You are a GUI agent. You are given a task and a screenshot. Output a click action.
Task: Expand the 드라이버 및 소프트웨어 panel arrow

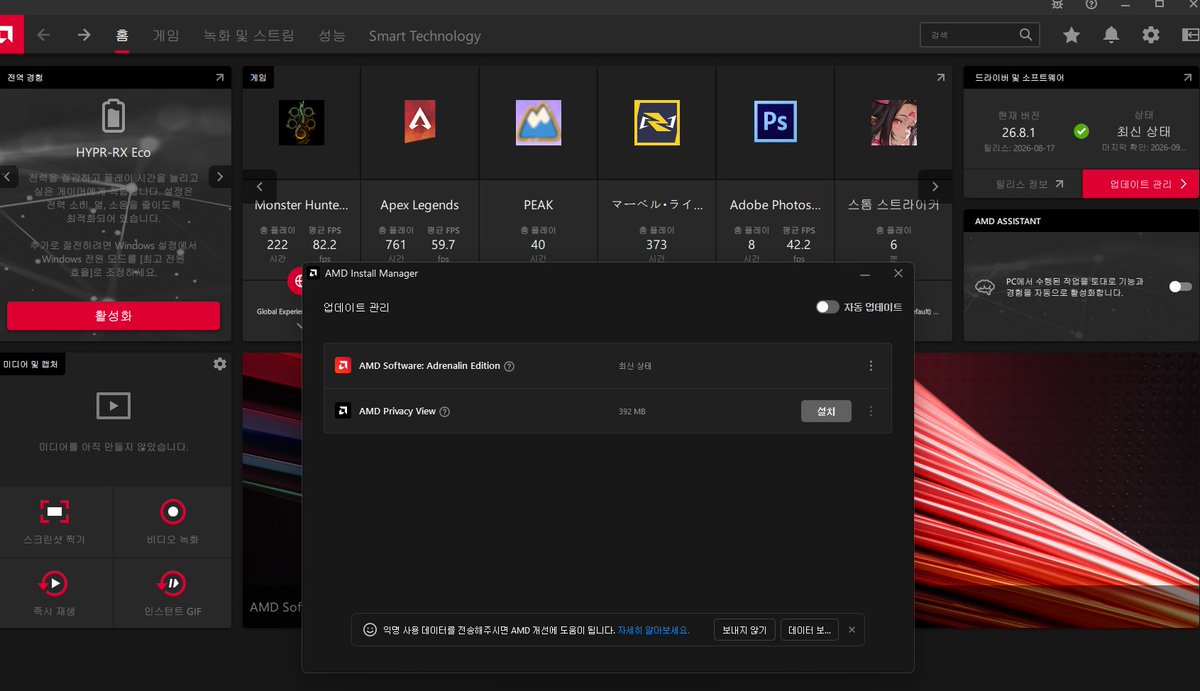(x=1186, y=77)
